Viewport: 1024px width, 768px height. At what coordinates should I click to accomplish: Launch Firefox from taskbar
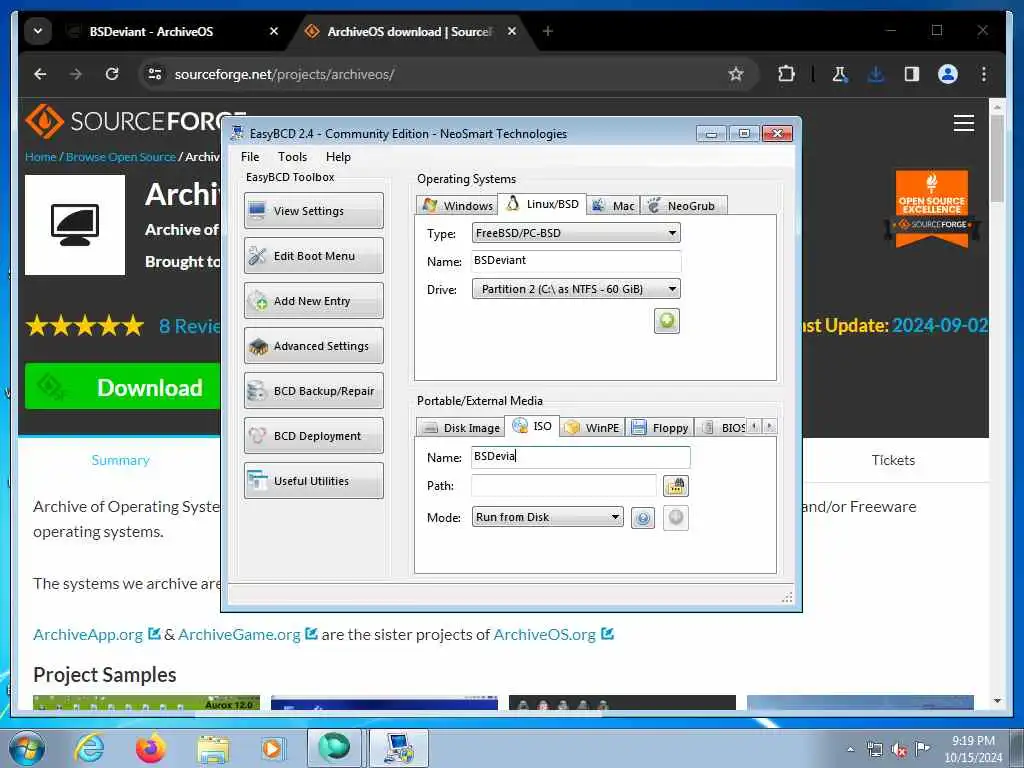(x=151, y=748)
